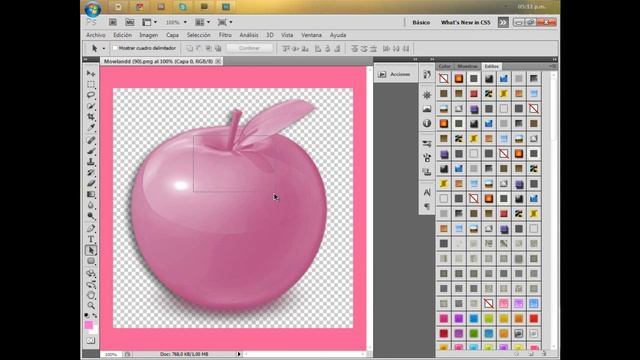Screen dimensions: 640x360
Task: Select the Path Selection tool
Action: tap(91, 250)
